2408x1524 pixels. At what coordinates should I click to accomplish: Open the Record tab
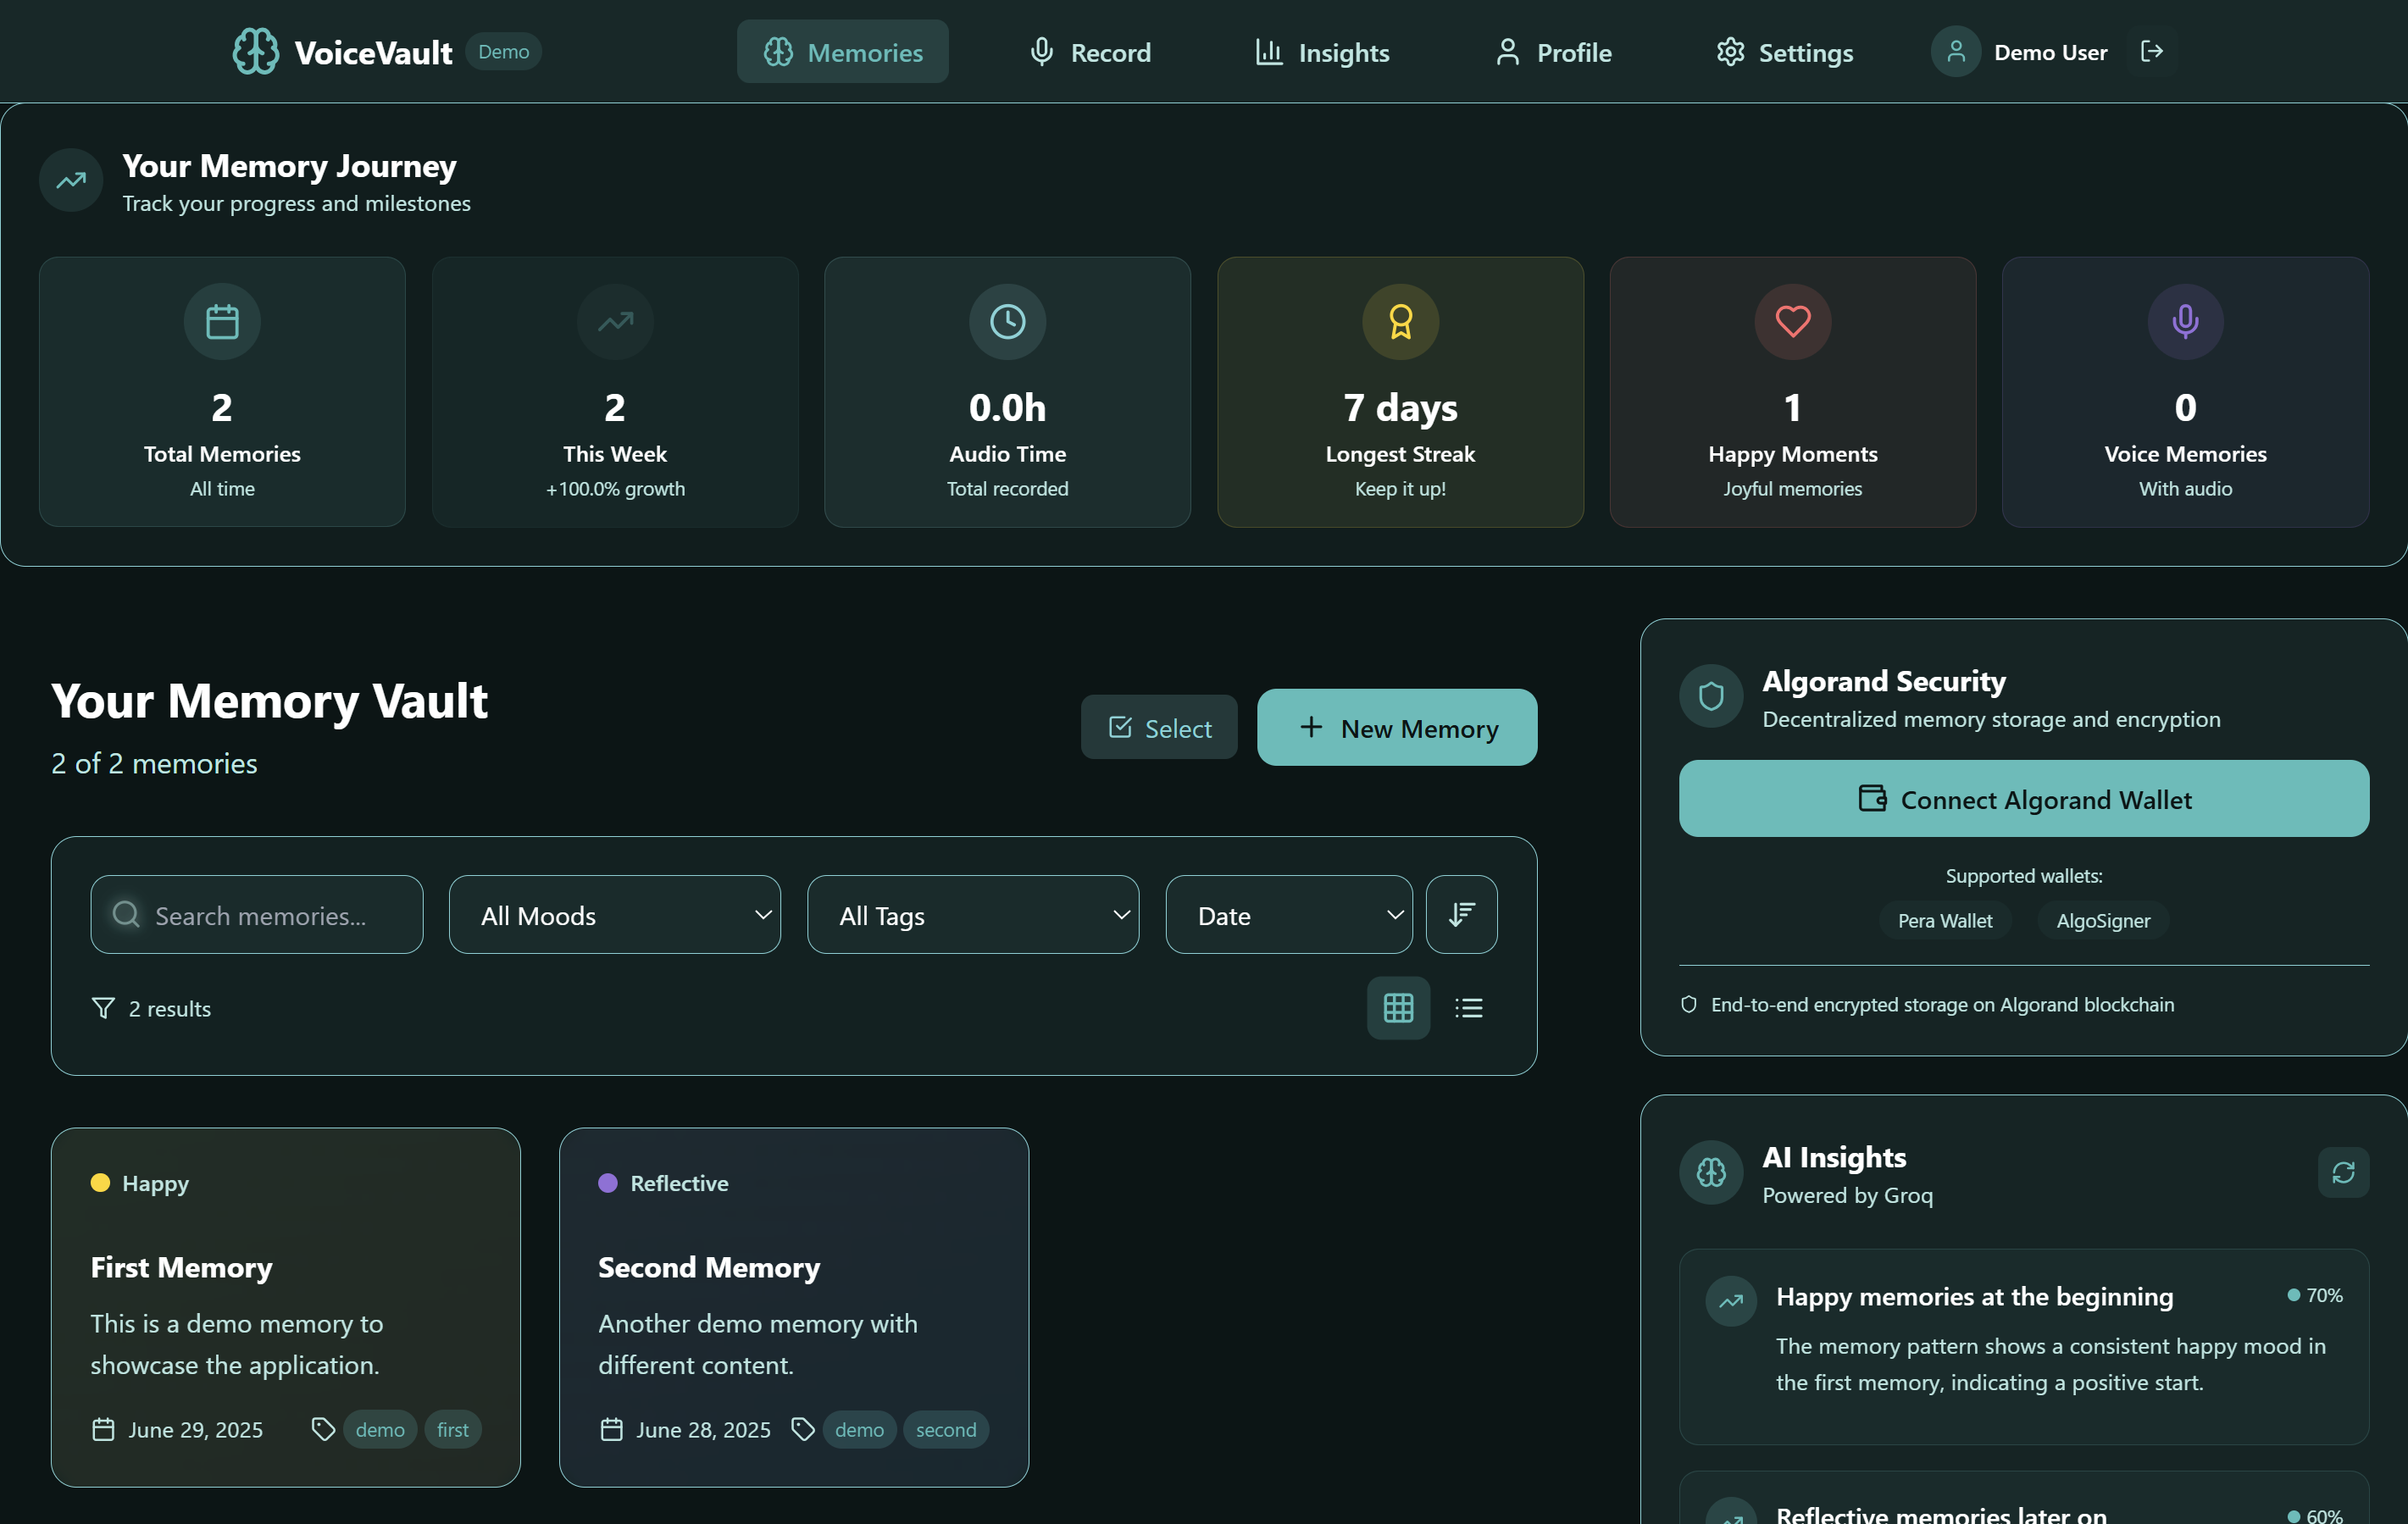1091,52
